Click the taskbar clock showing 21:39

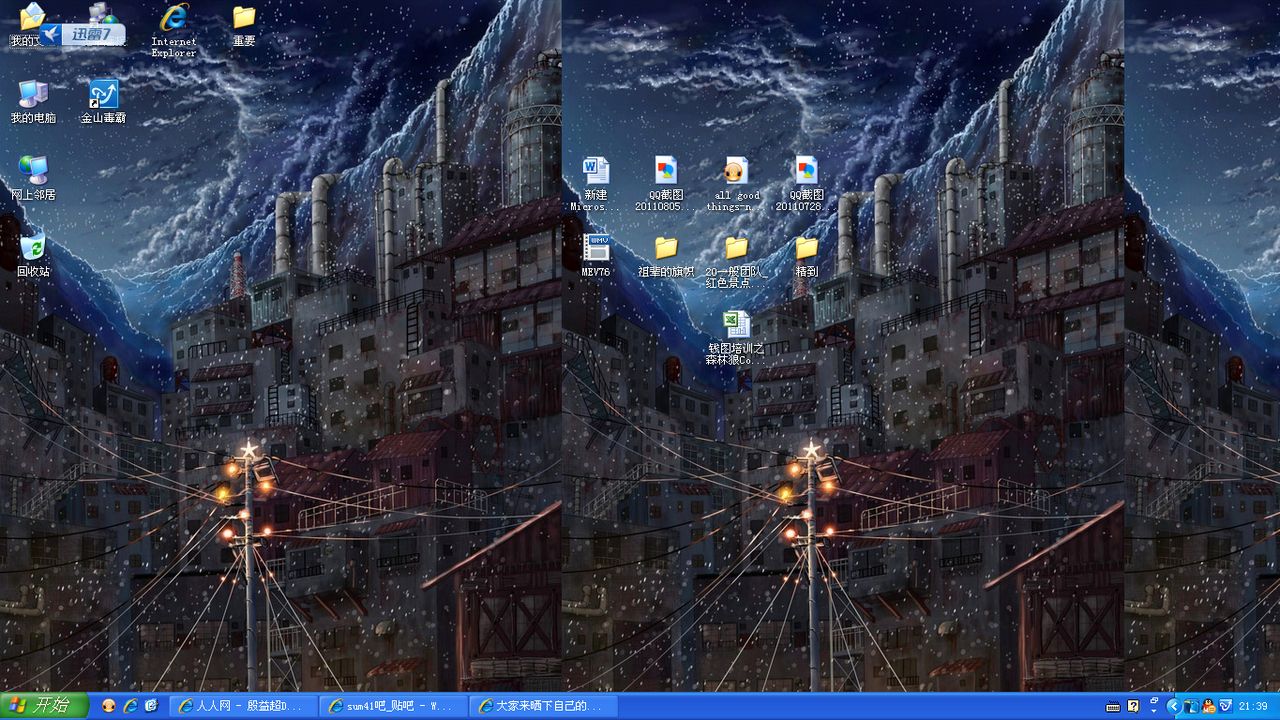tap(1254, 706)
